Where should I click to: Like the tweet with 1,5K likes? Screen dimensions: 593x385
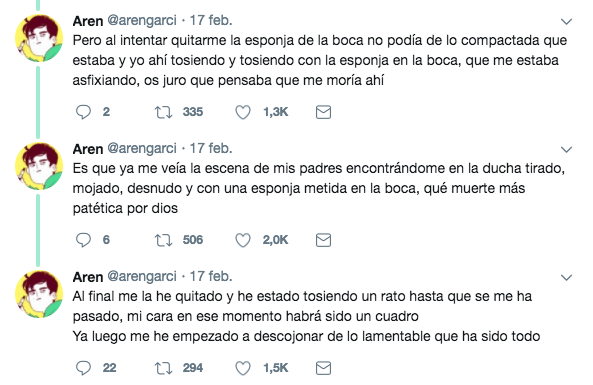point(243,368)
